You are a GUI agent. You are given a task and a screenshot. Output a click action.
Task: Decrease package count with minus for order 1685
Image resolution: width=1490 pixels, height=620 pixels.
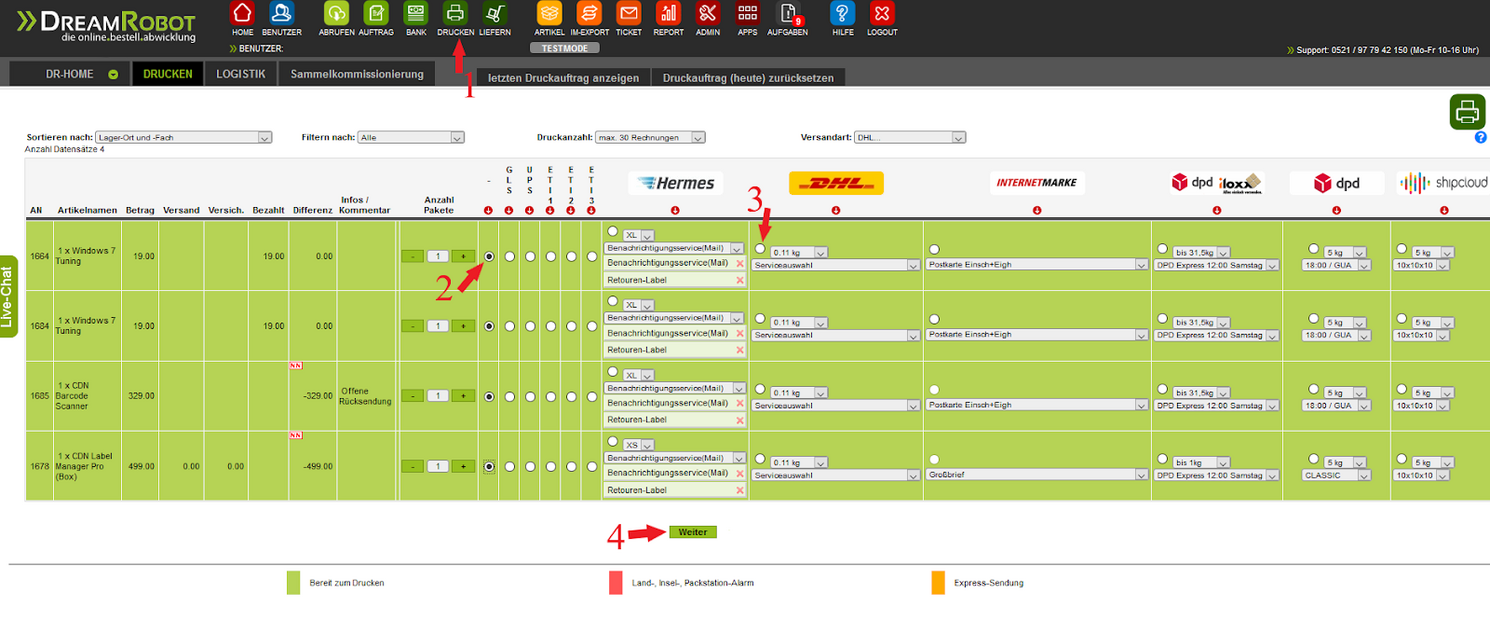click(x=413, y=396)
